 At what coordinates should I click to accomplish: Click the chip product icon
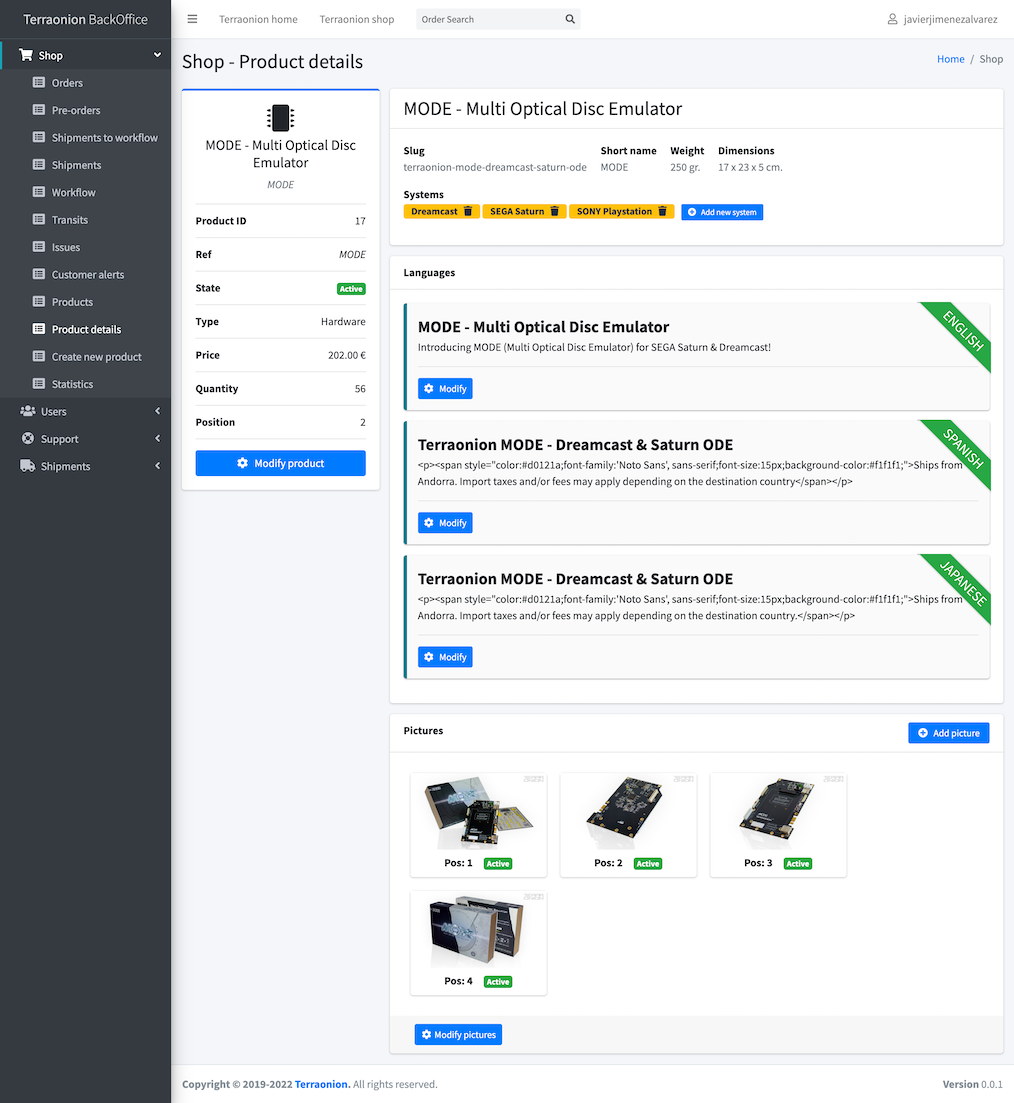point(280,118)
